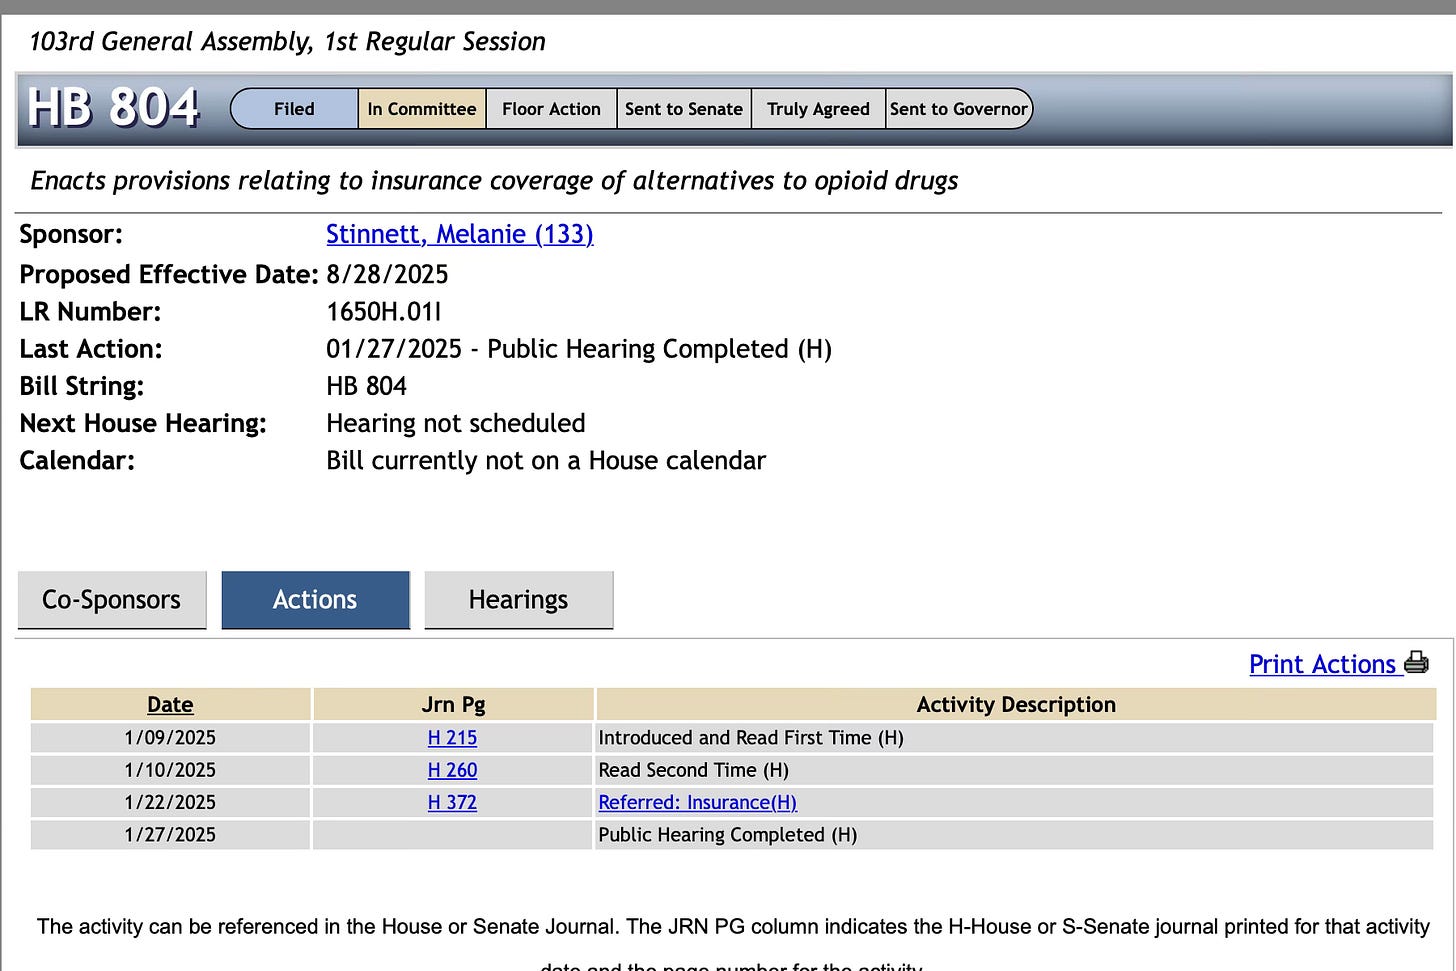This screenshot has height=971, width=1456.
Task: Open sponsor Stinnett, Melanie (133) link
Action: coord(460,234)
